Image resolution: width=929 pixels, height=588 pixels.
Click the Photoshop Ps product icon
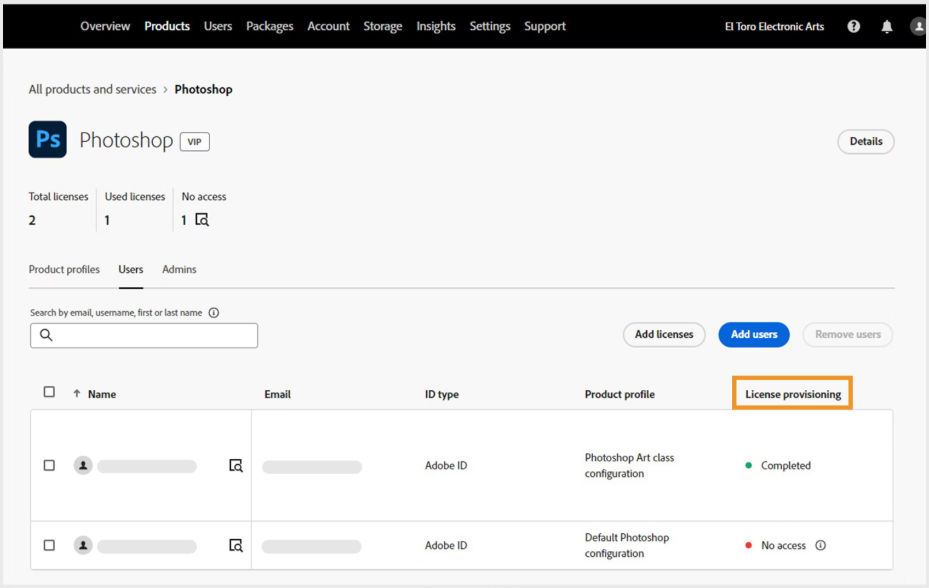point(47,139)
